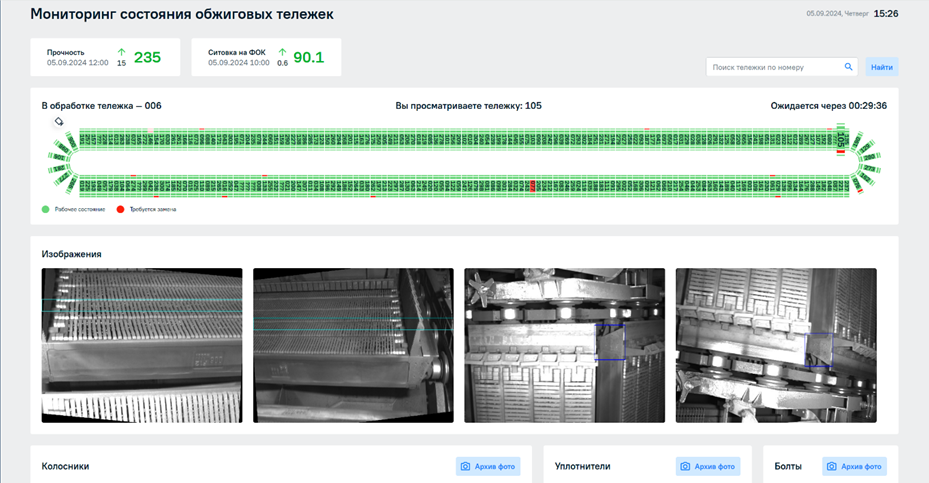The image size is (929, 483).
Task: Click the camera icon in the Болты section
Action: [832, 466]
